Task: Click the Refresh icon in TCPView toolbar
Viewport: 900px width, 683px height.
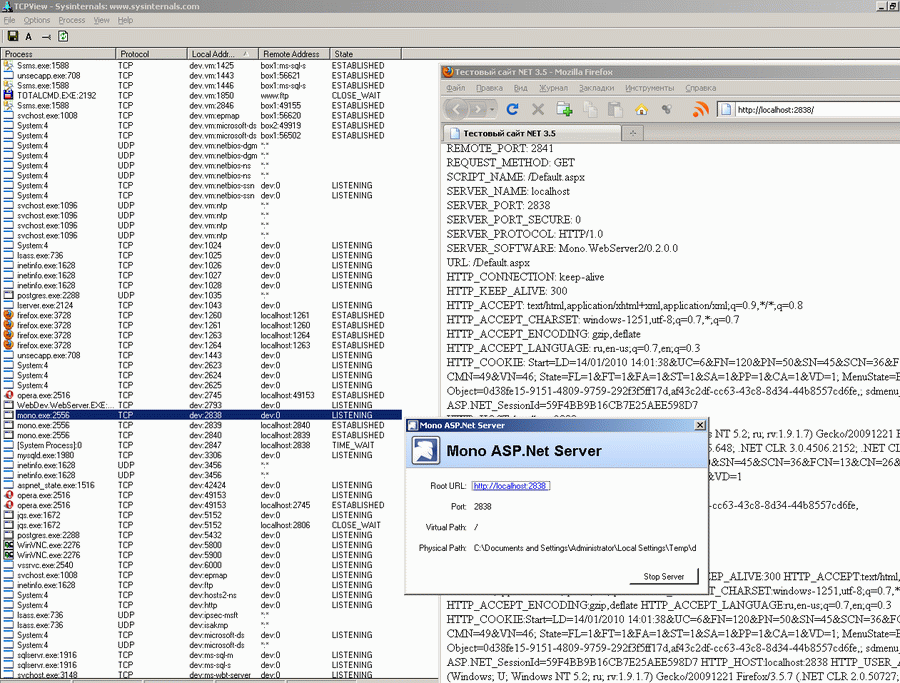Action: pos(63,36)
